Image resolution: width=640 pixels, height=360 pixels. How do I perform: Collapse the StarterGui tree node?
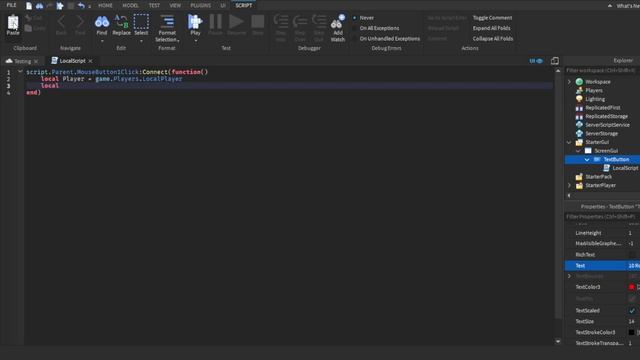point(569,142)
